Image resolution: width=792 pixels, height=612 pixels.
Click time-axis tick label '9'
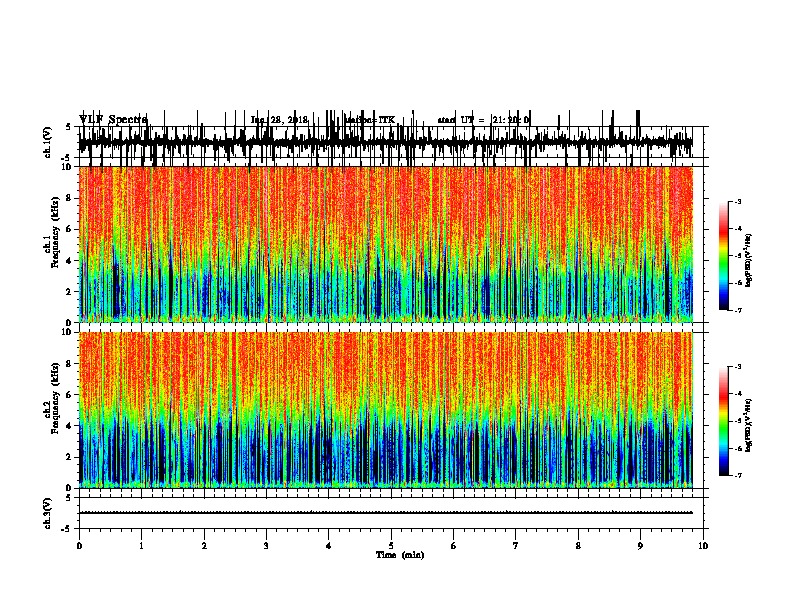pos(640,546)
